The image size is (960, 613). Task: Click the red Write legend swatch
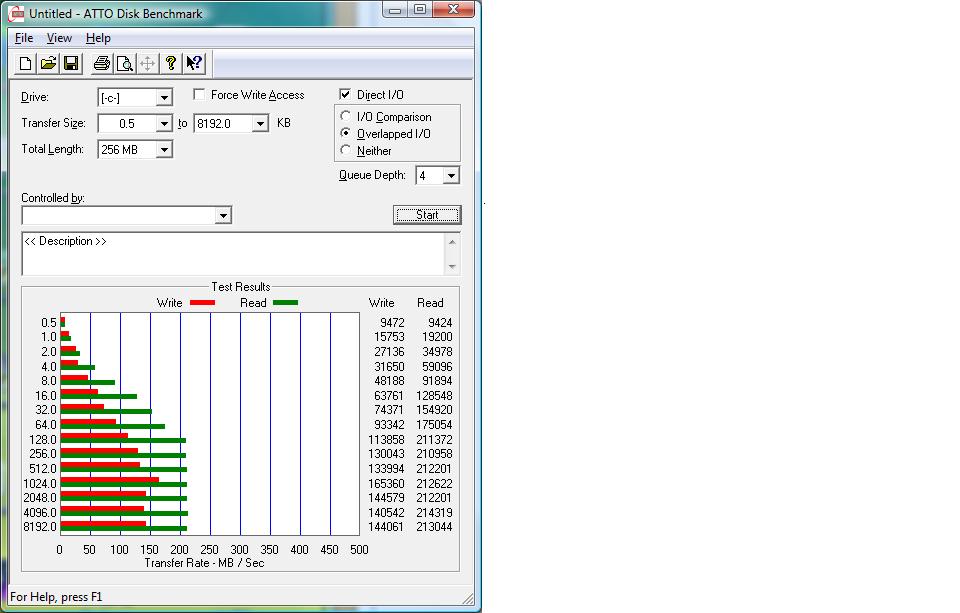(x=202, y=303)
